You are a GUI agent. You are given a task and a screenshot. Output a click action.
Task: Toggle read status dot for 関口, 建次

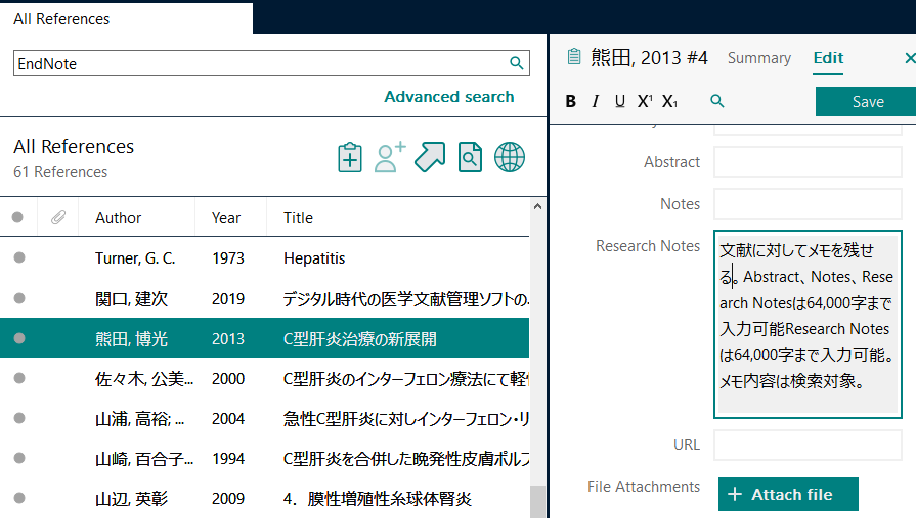click(19, 298)
